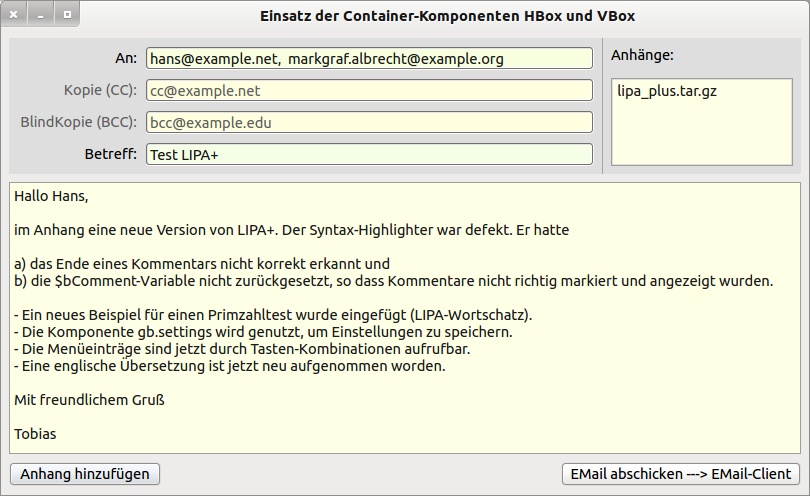Click the 'Anhänge:' heading label
This screenshot has width=810, height=496.
(641, 54)
